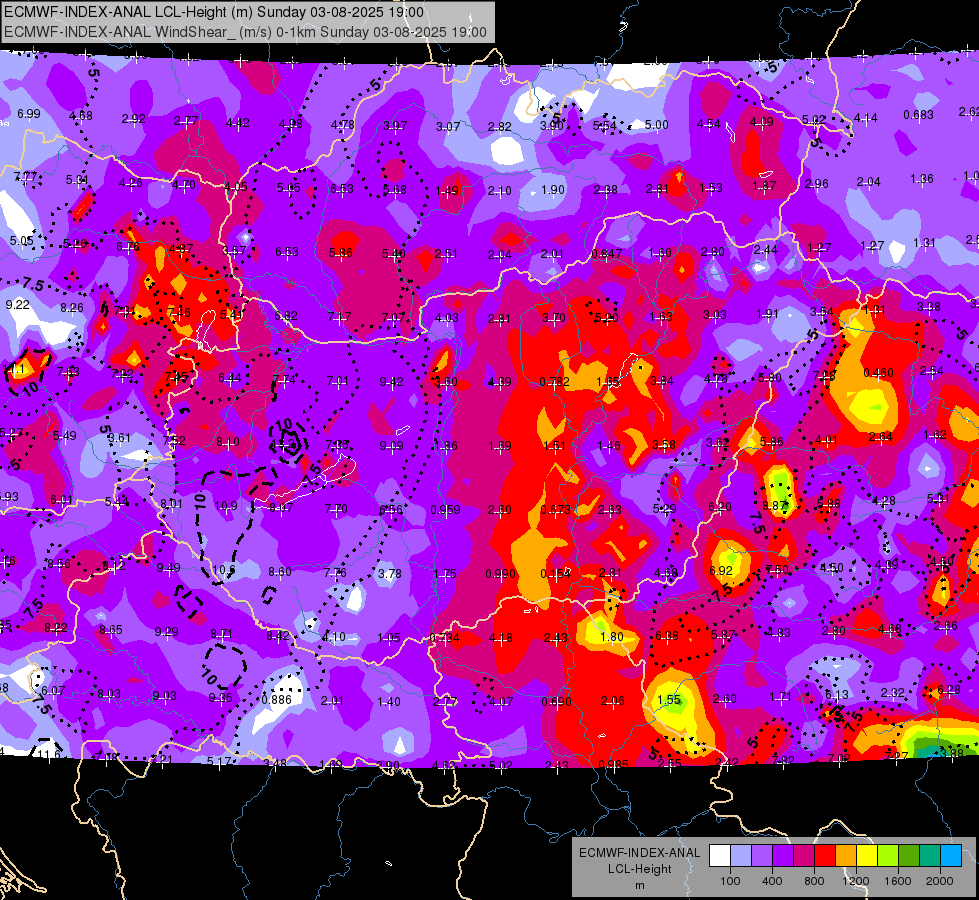Viewport: 979px width, 900px height.
Task: Click the grid value 8.87
Action: (x=774, y=505)
